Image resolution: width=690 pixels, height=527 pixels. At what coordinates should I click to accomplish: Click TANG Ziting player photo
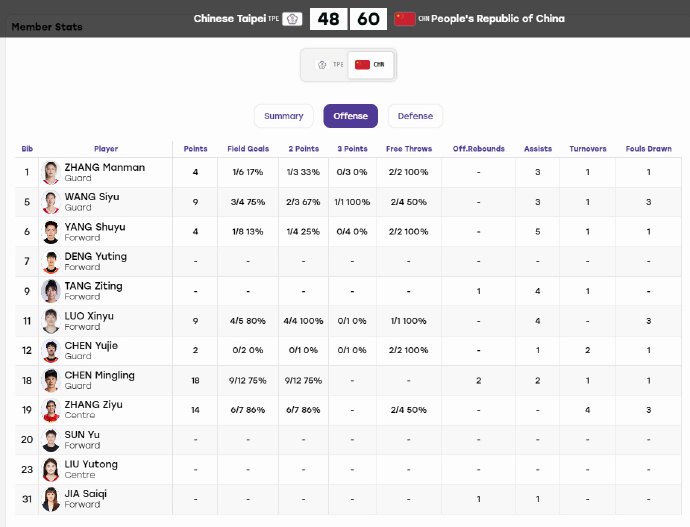click(x=51, y=291)
